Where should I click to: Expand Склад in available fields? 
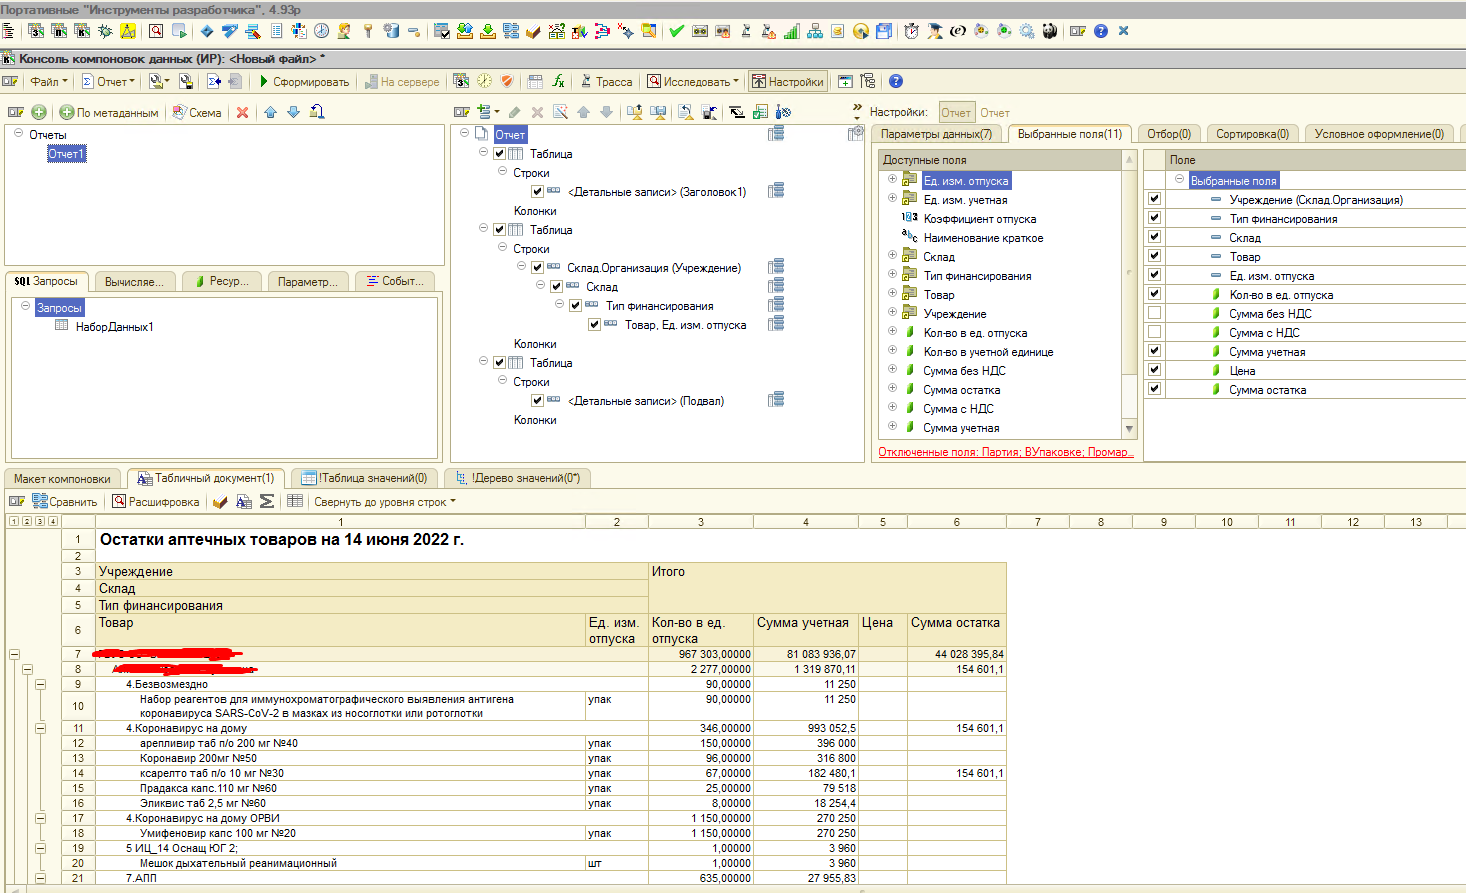tap(892, 256)
